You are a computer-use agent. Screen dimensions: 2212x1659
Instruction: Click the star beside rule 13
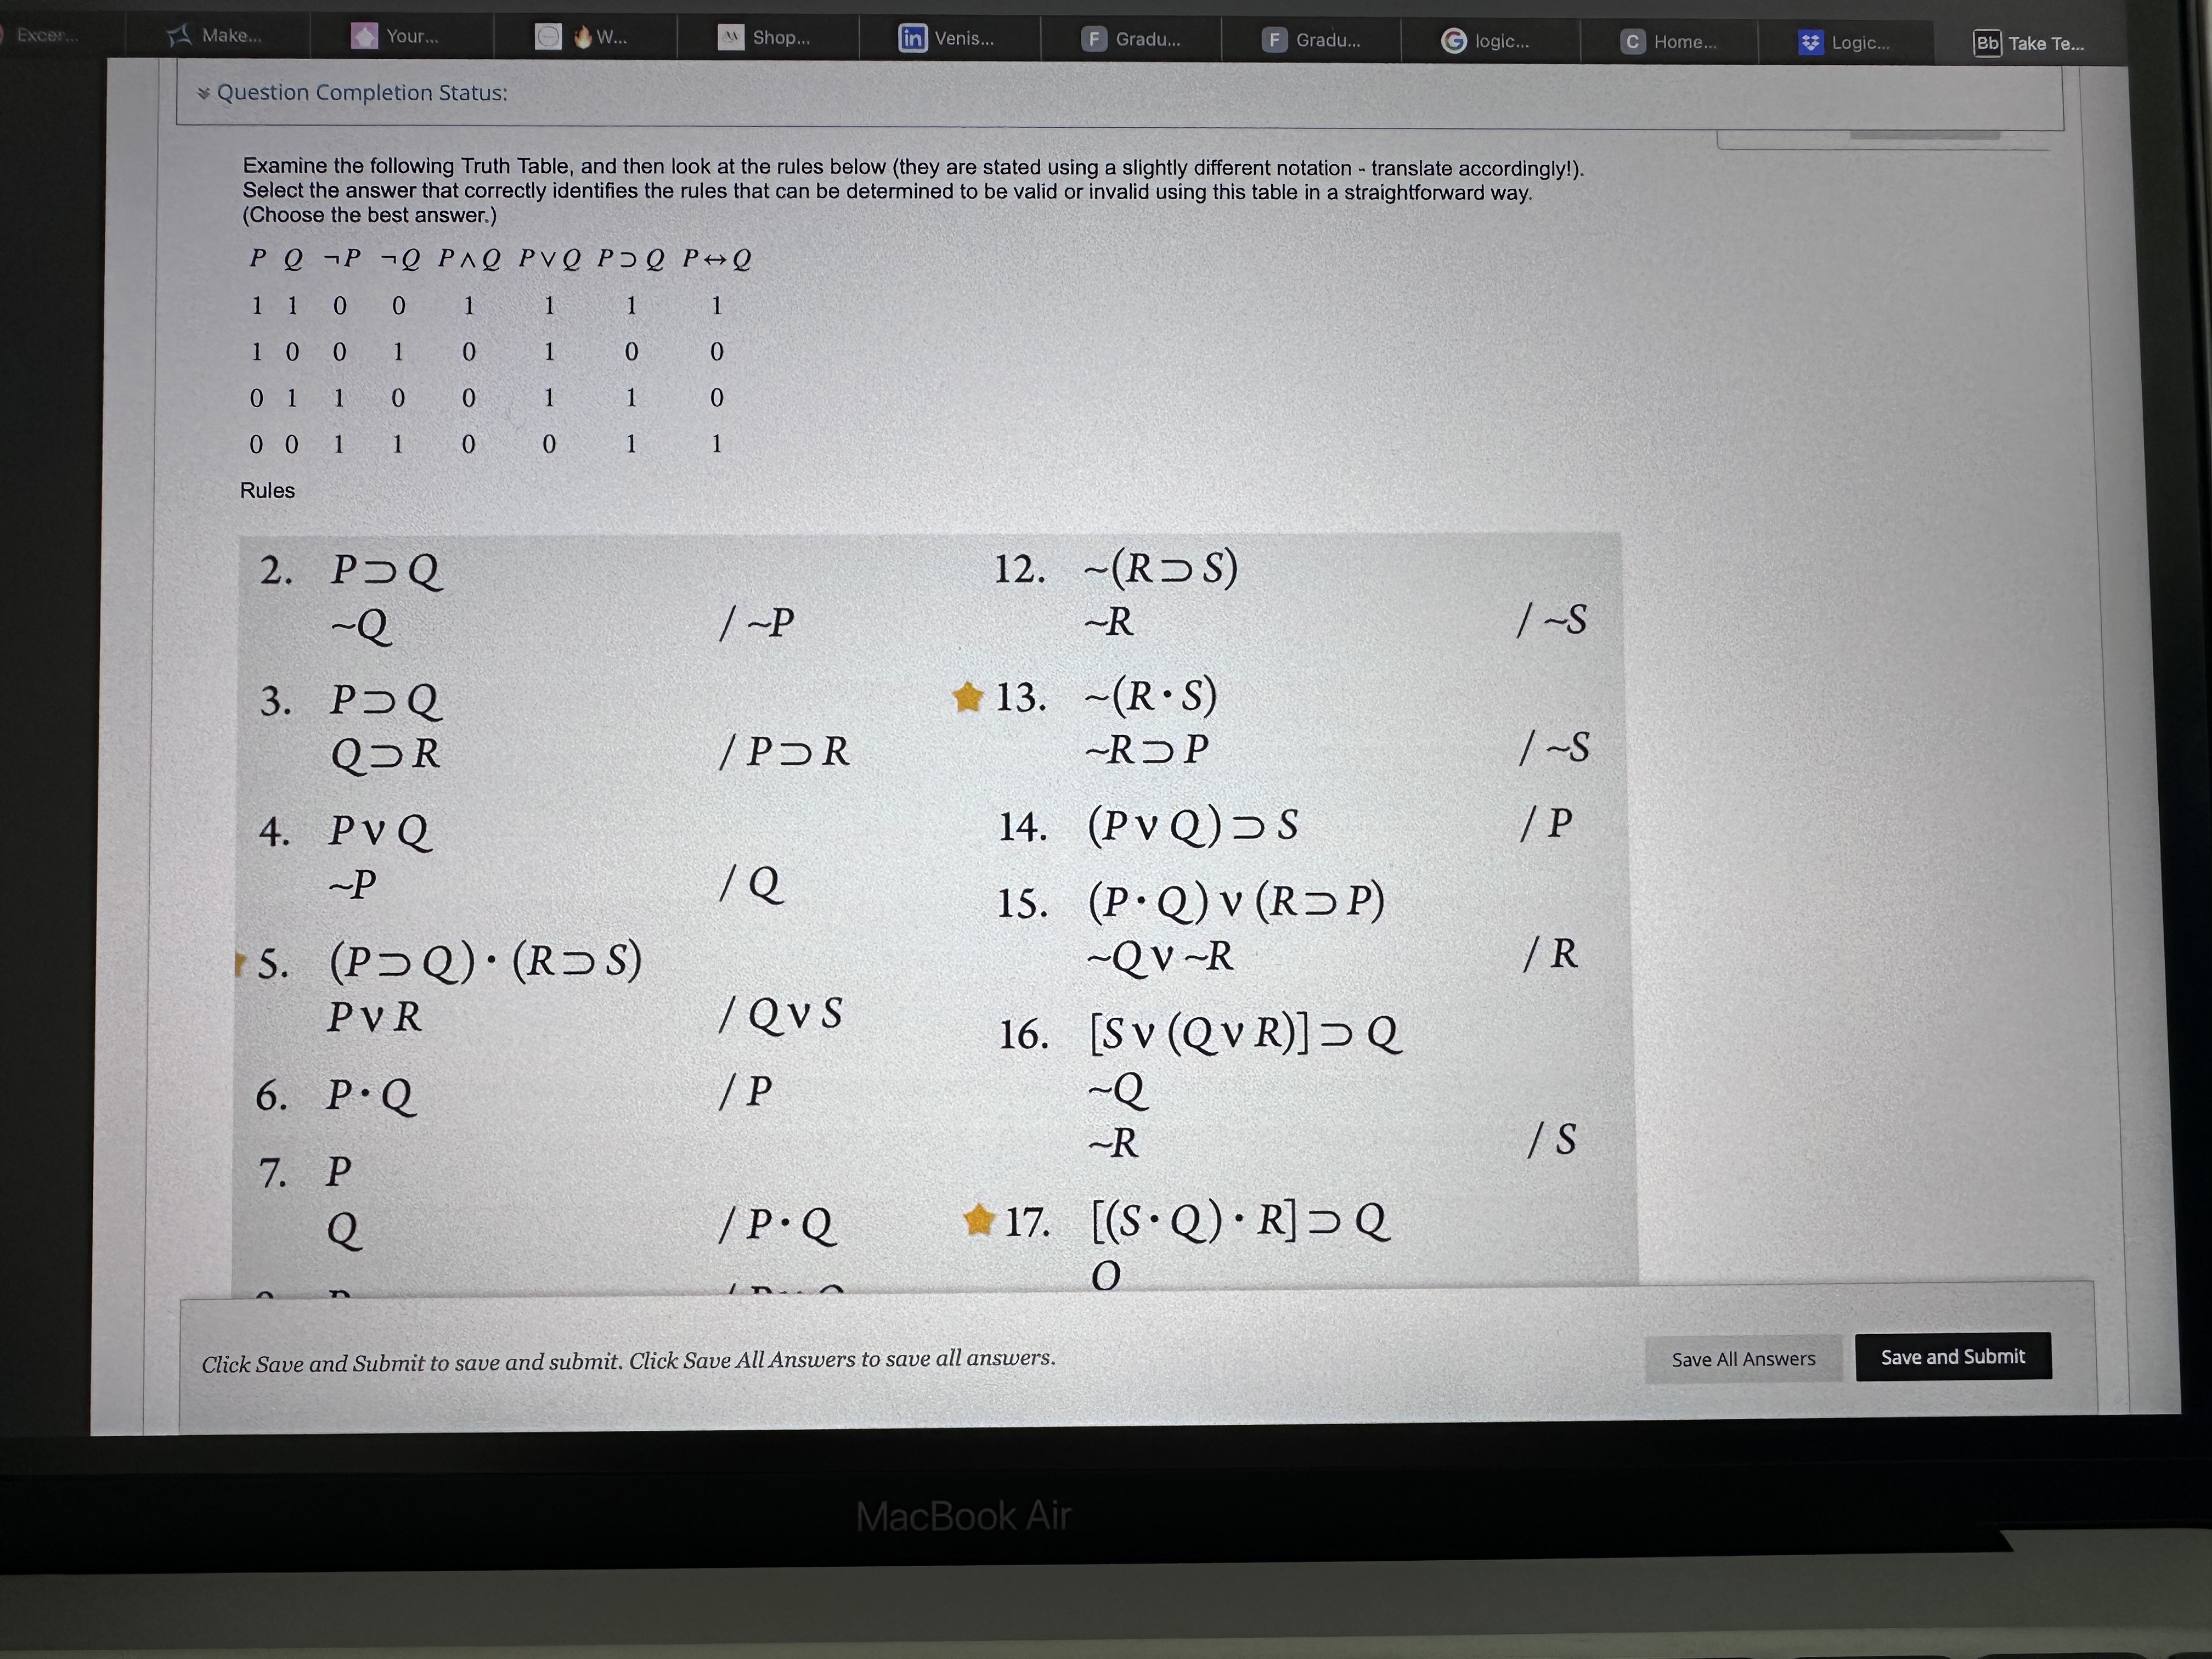click(x=968, y=697)
